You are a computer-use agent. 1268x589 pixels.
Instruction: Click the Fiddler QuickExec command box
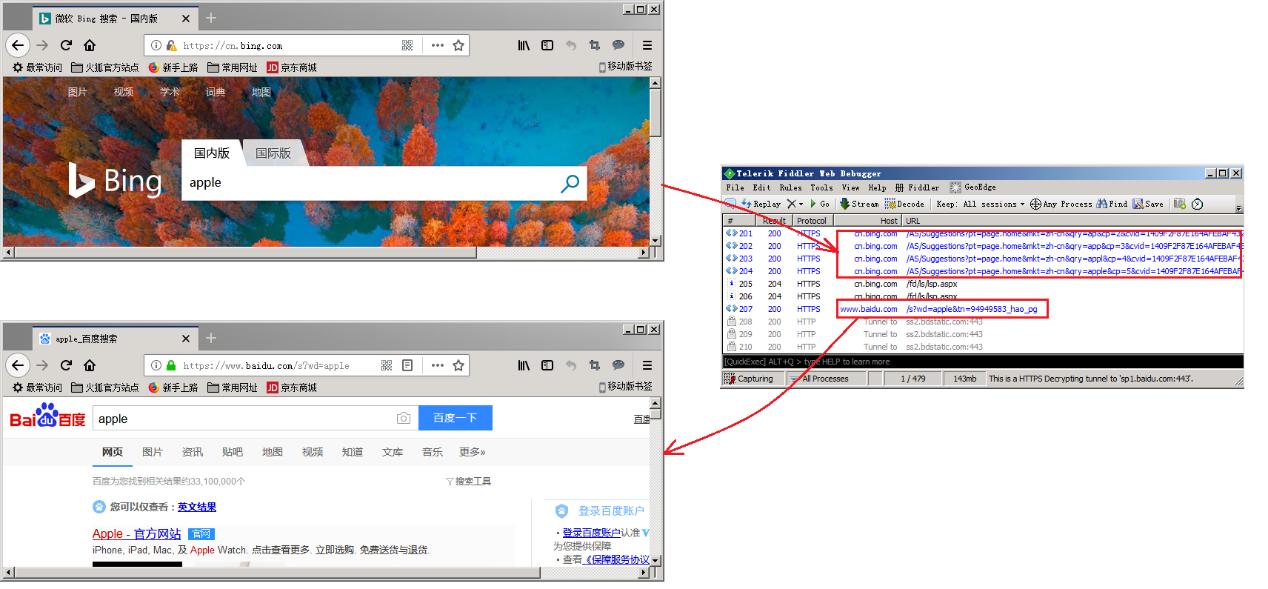point(982,362)
